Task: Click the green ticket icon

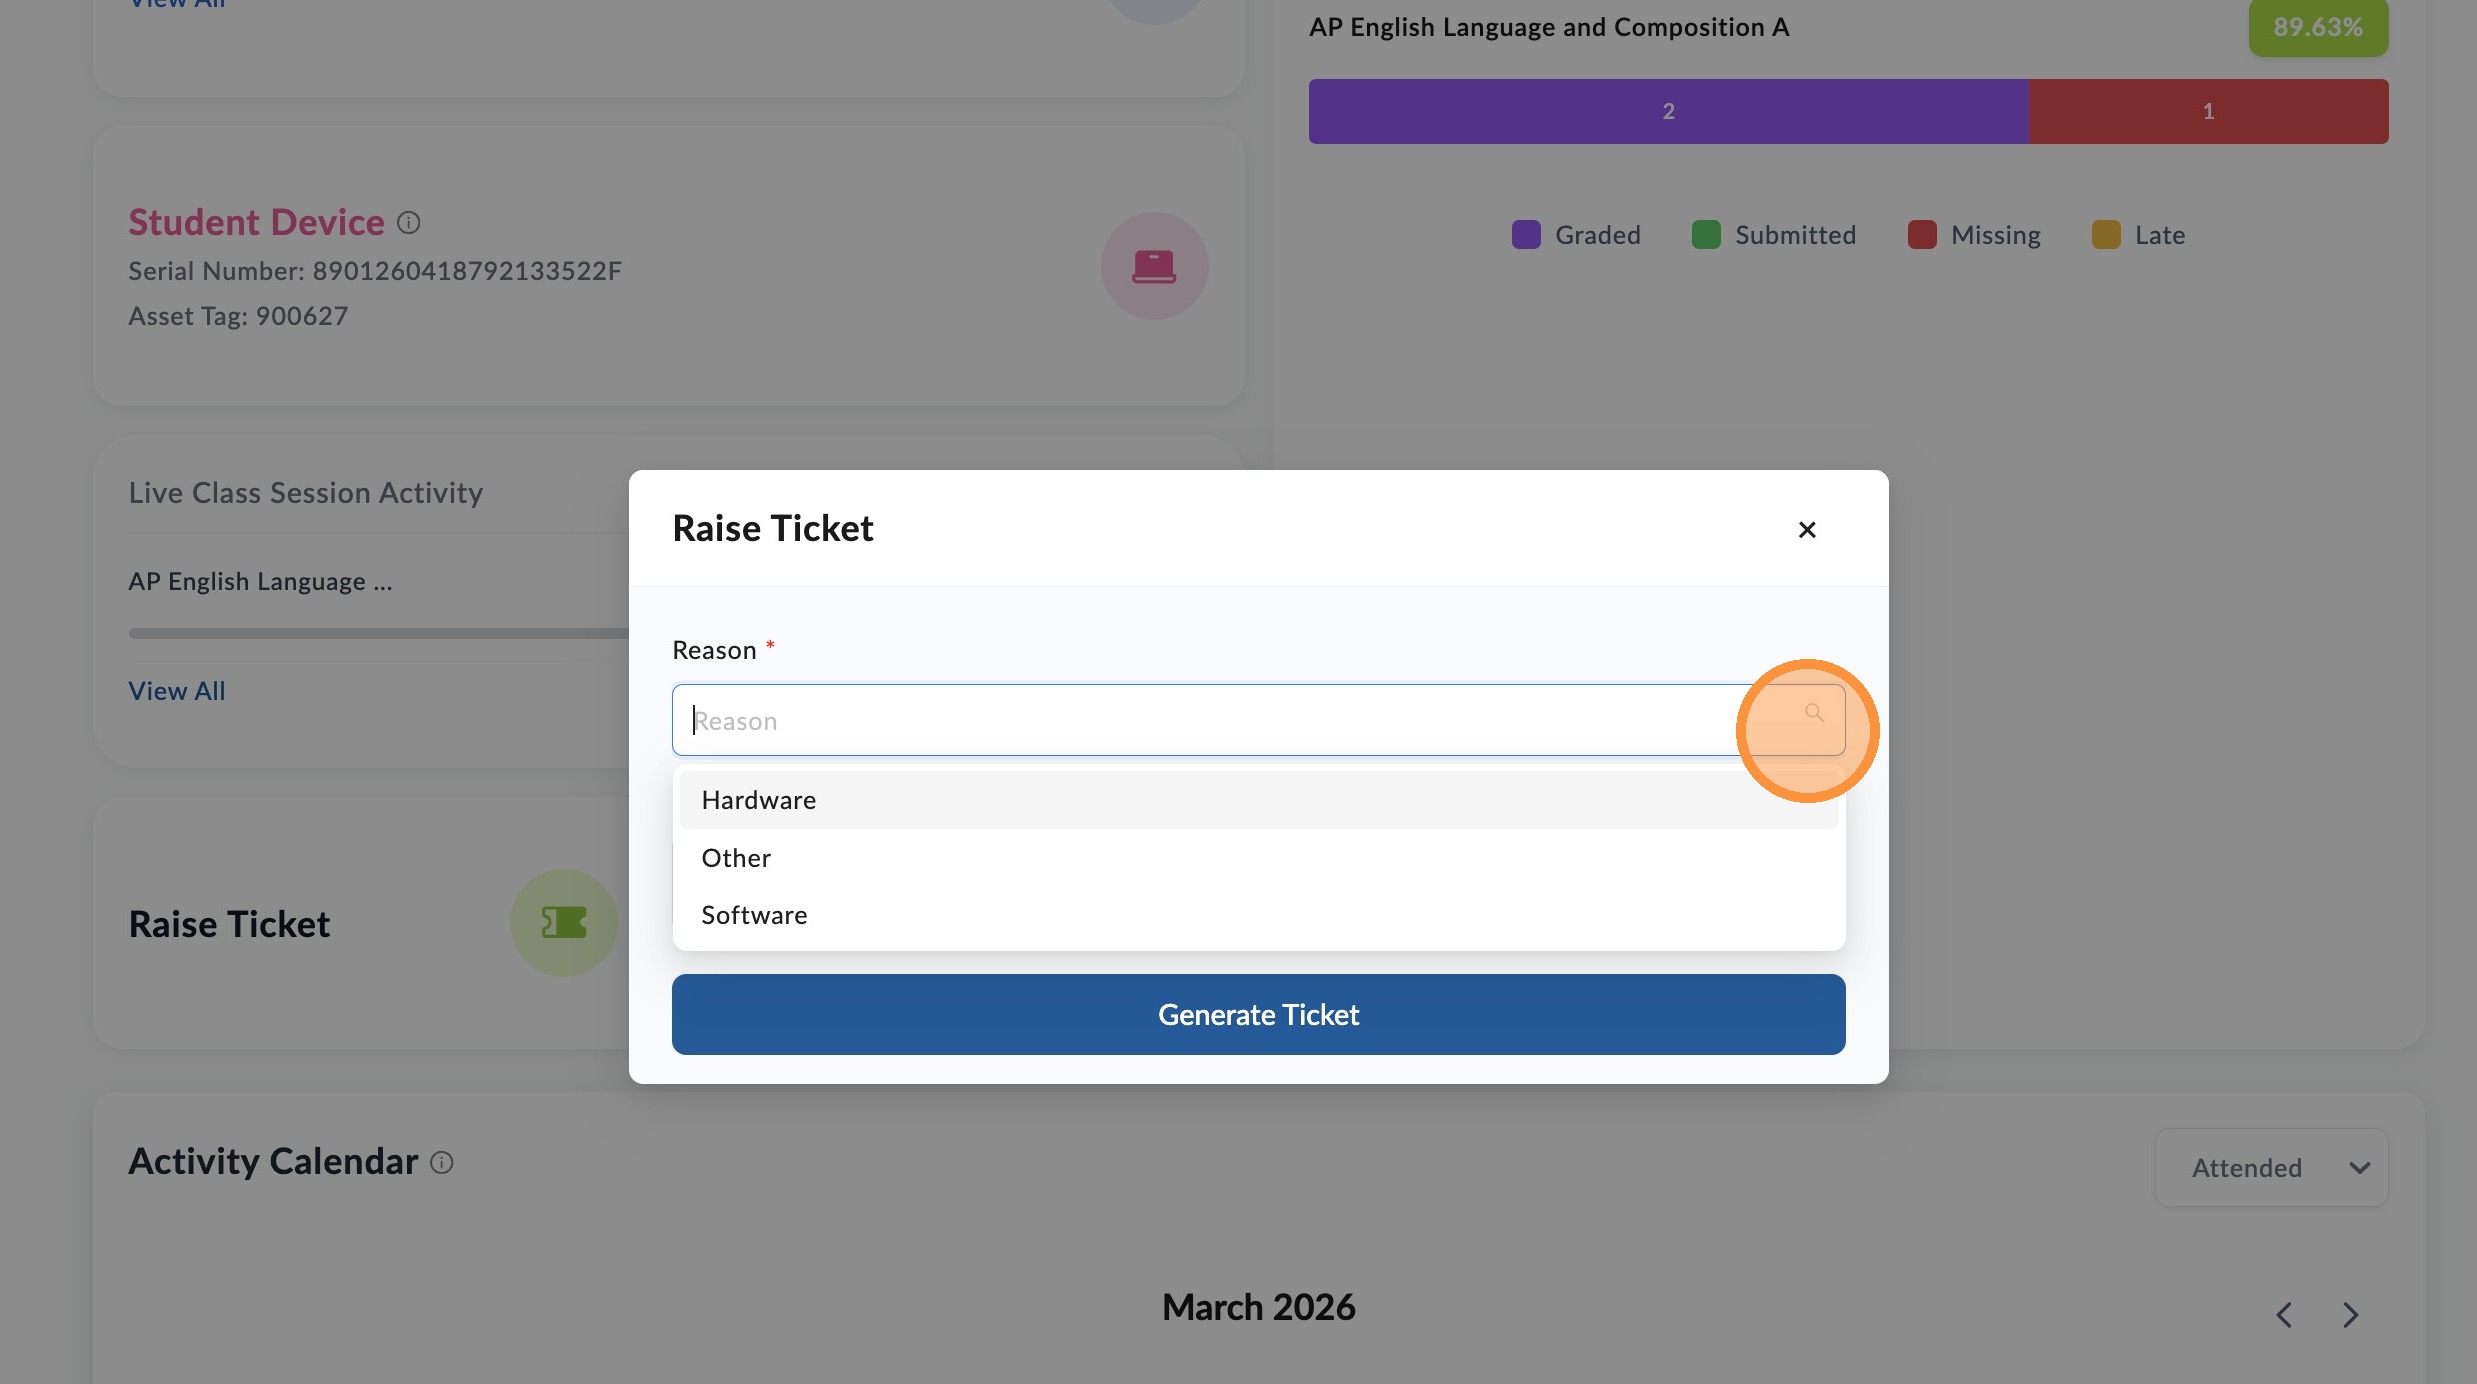Action: (x=564, y=922)
